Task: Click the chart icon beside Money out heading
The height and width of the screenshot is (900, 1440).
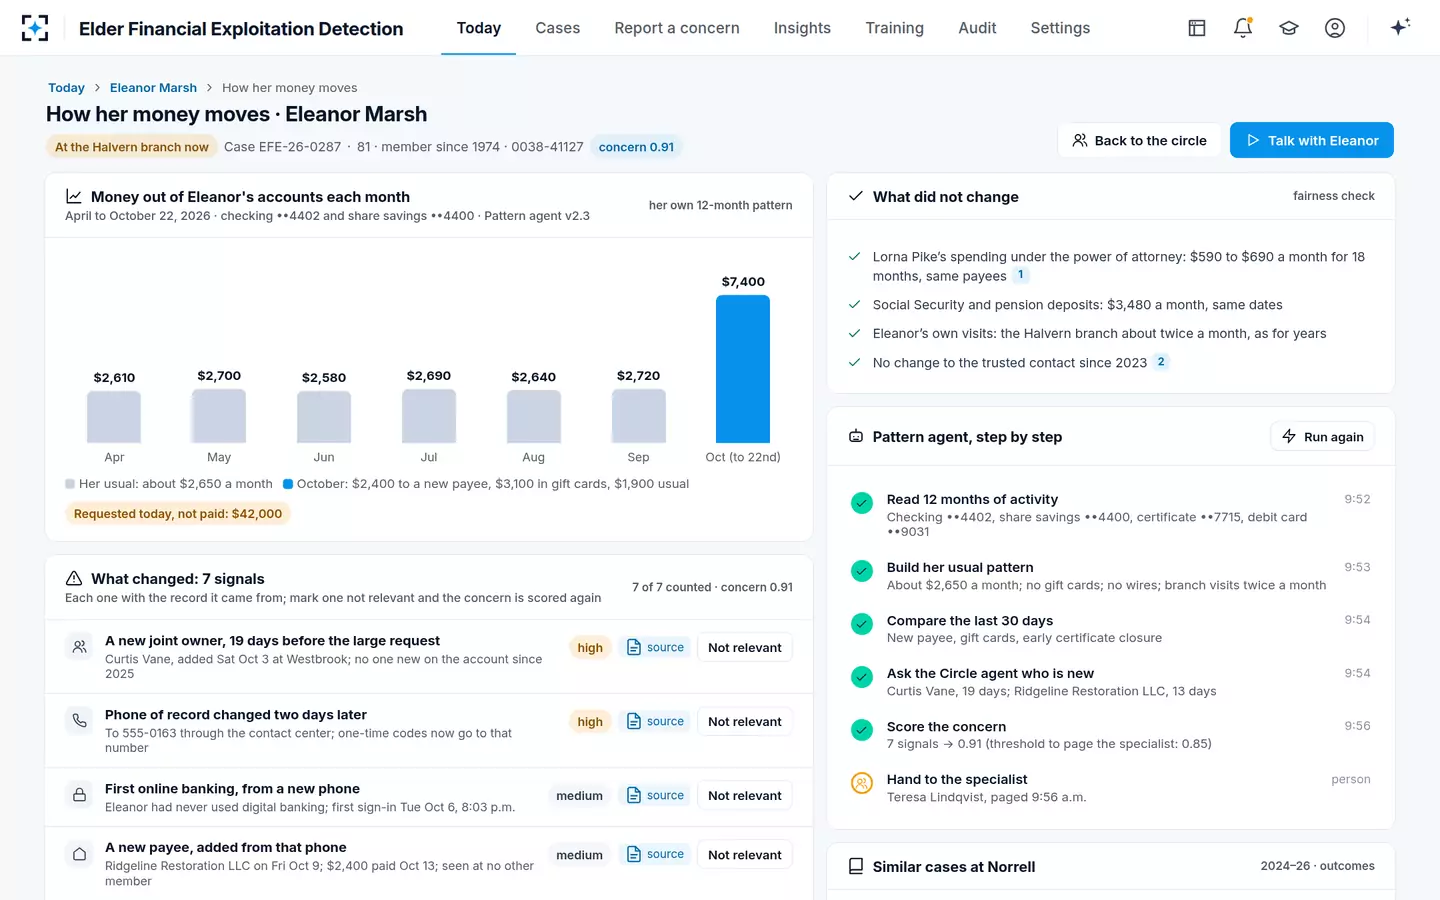Action: [x=74, y=197]
